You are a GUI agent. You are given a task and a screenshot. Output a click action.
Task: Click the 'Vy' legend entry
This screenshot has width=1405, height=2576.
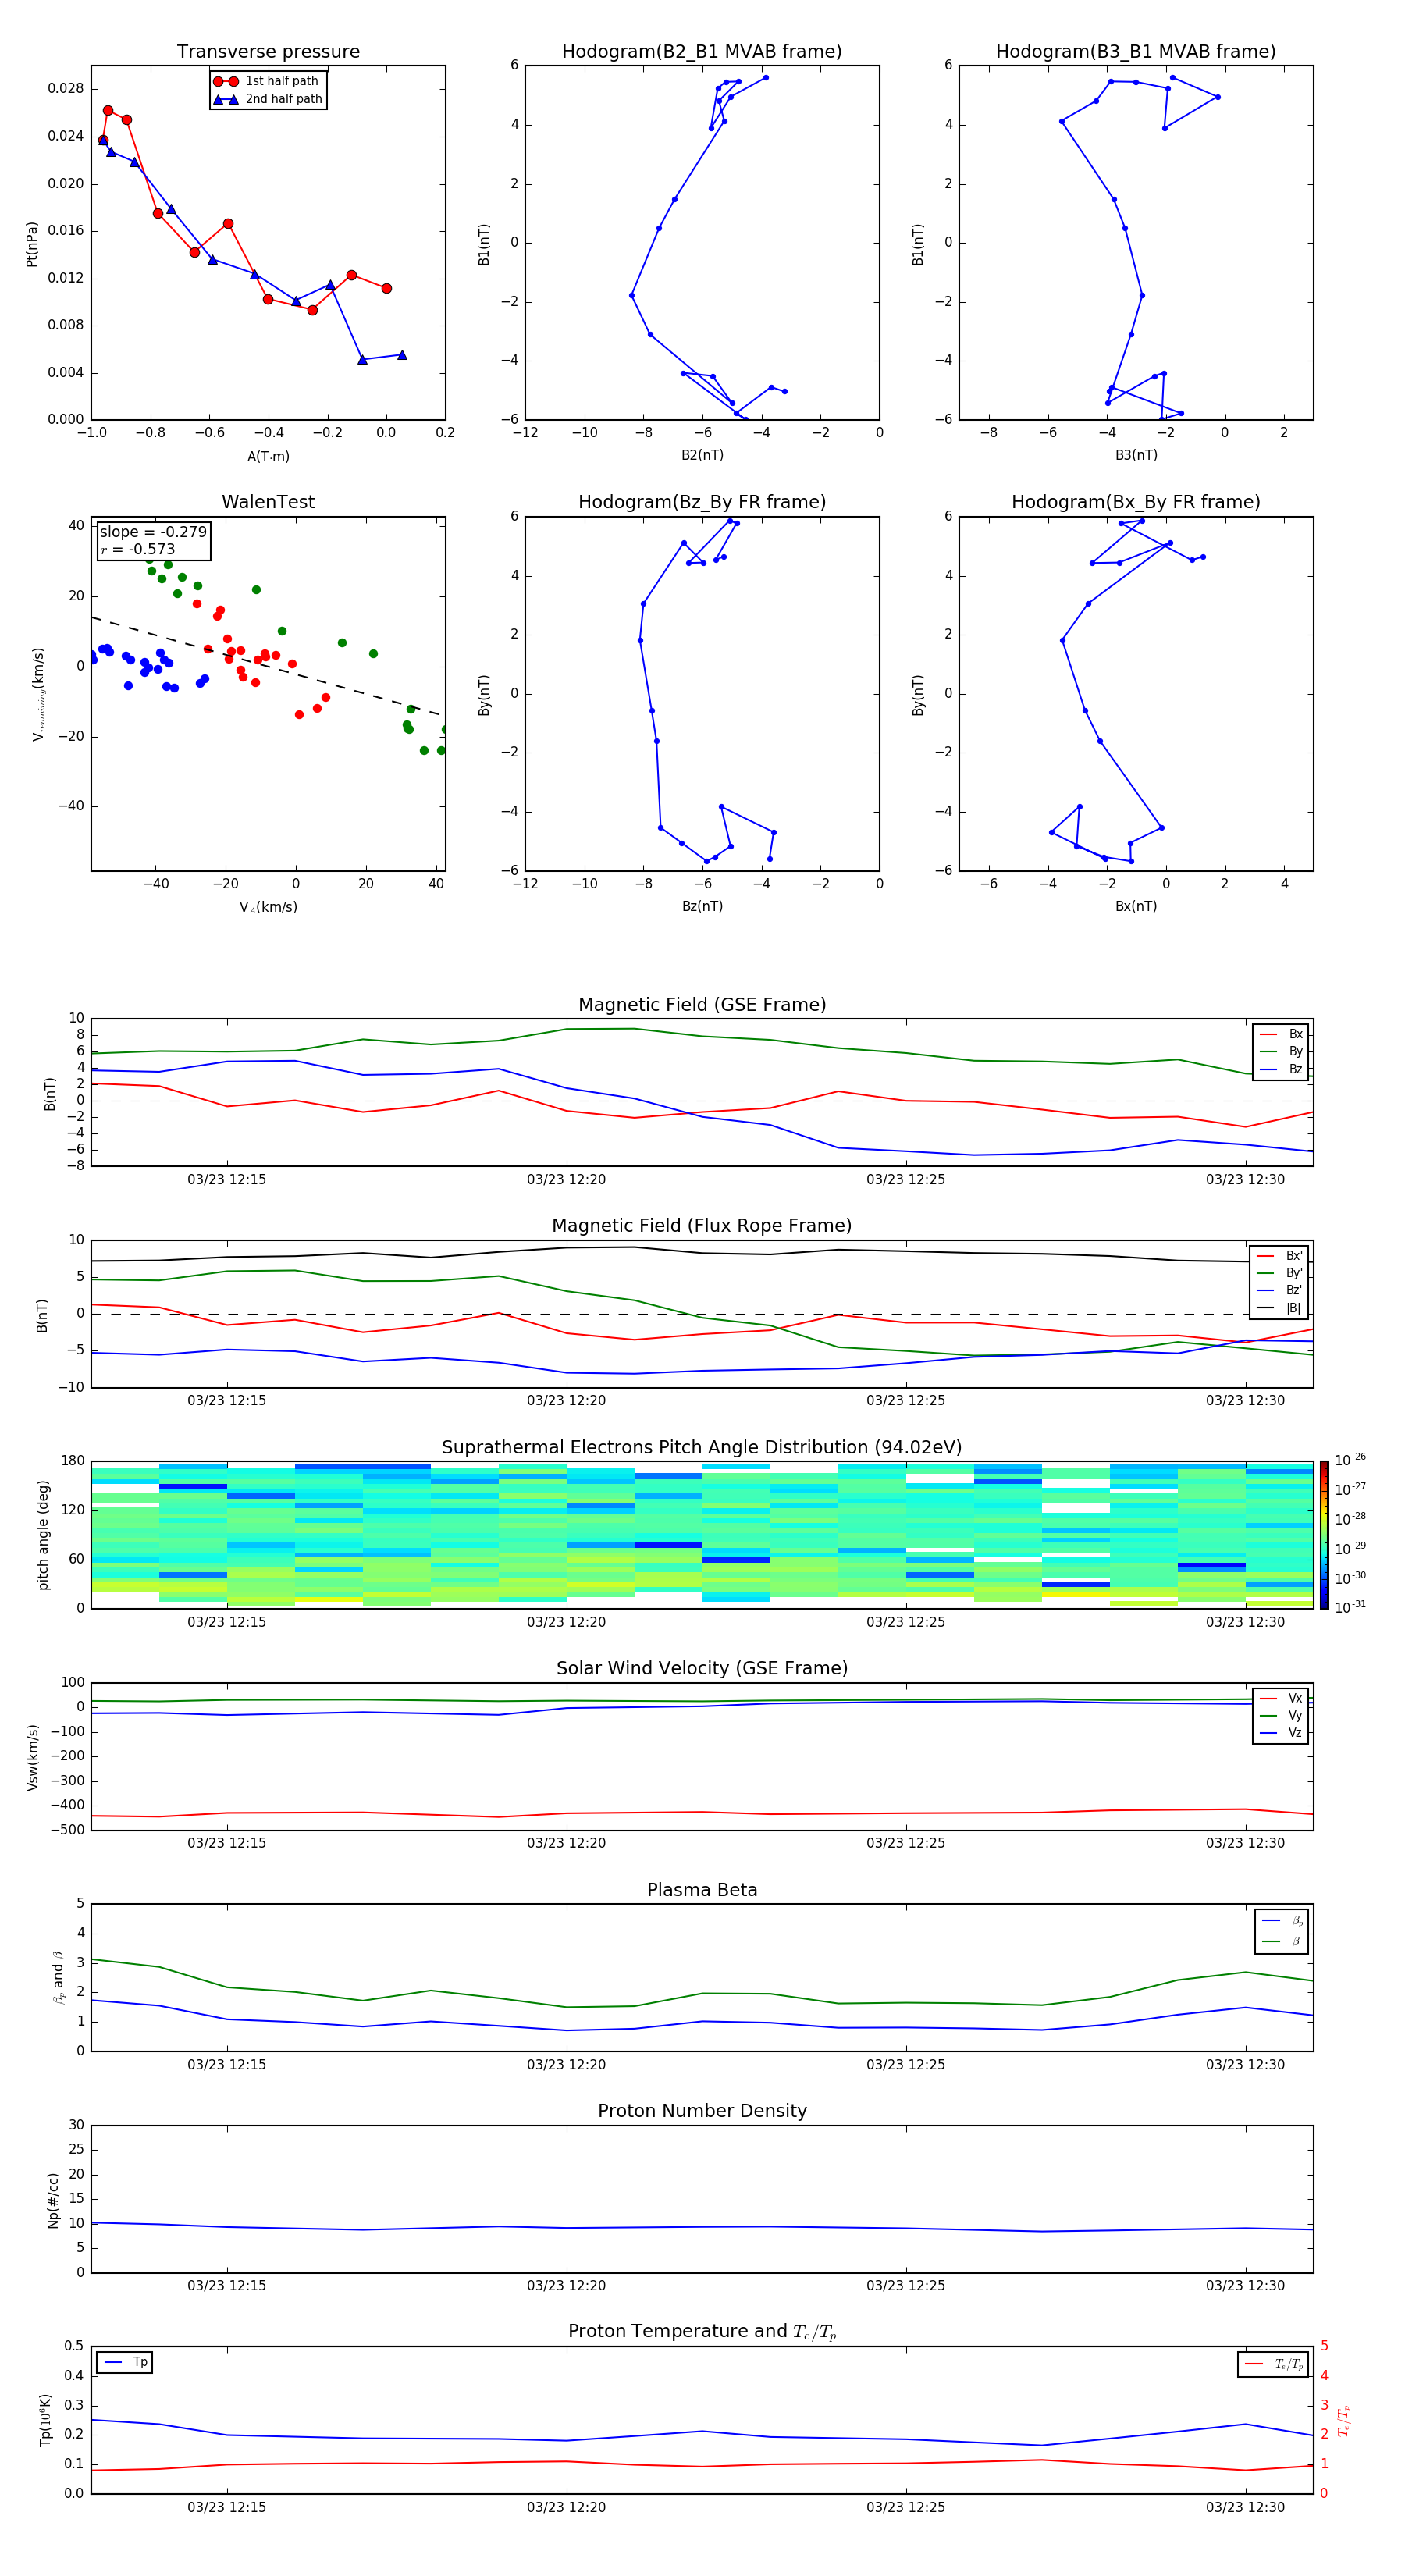[x=1281, y=1715]
